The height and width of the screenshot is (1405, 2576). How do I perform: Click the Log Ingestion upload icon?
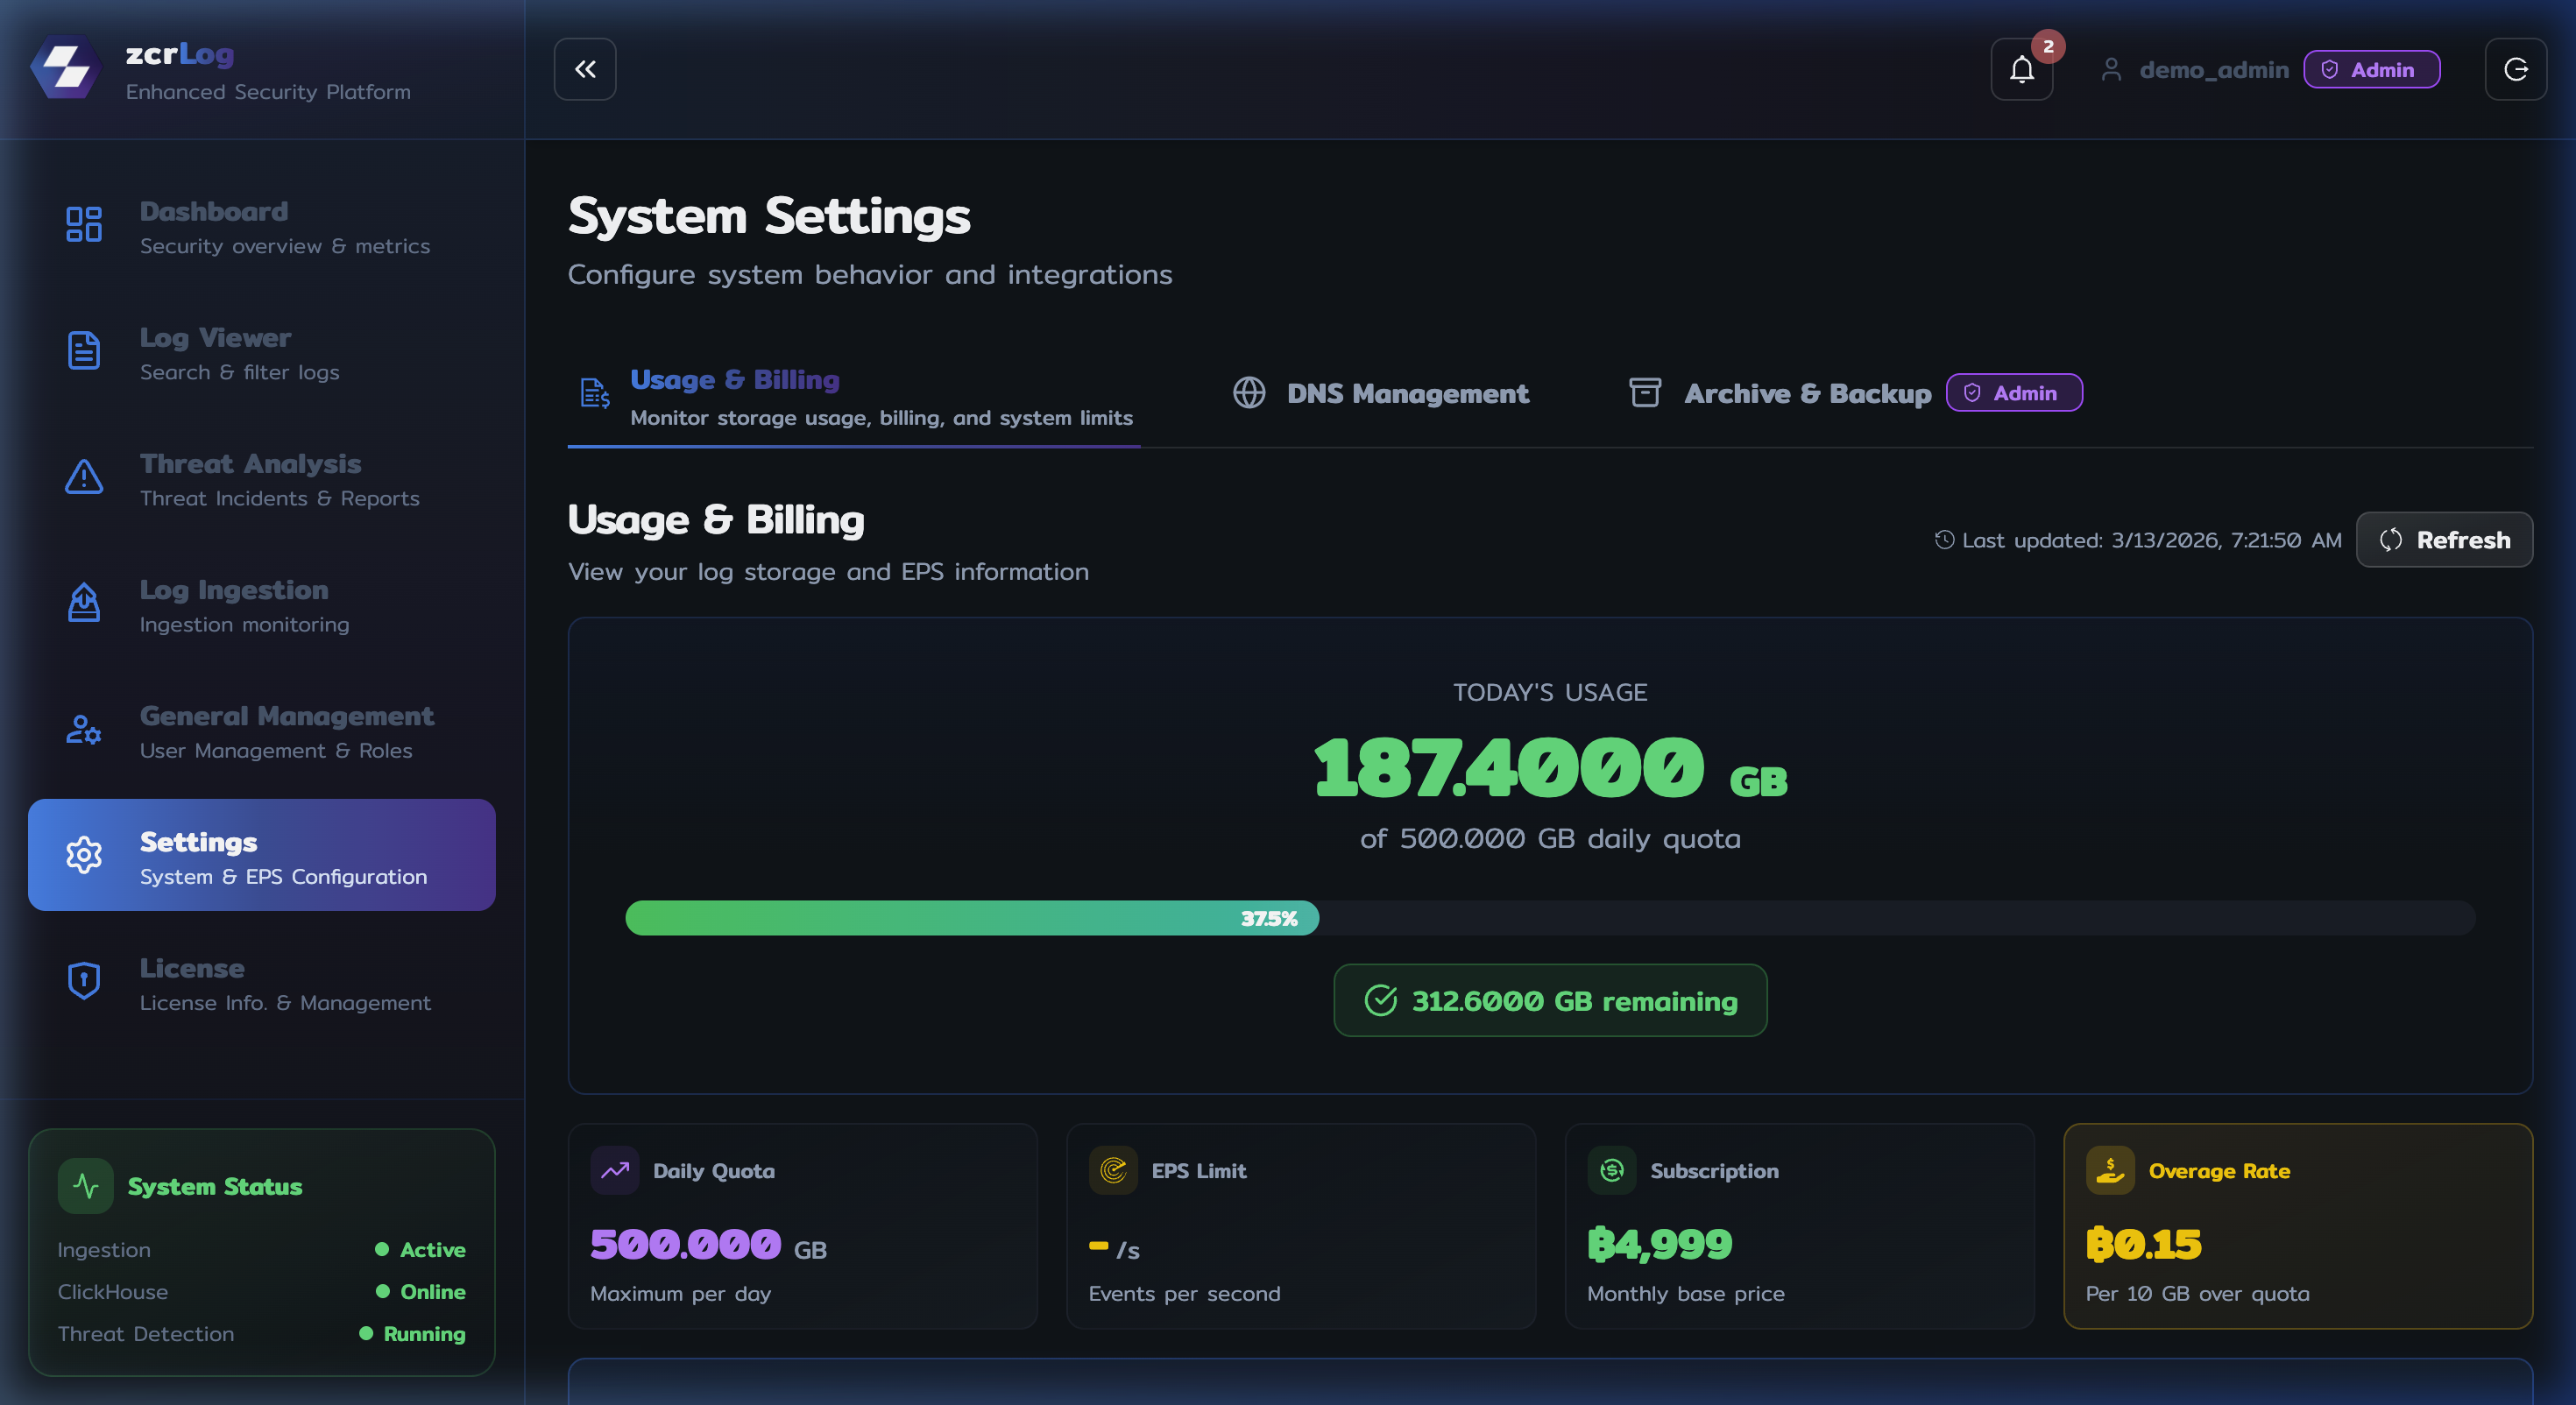tap(84, 602)
